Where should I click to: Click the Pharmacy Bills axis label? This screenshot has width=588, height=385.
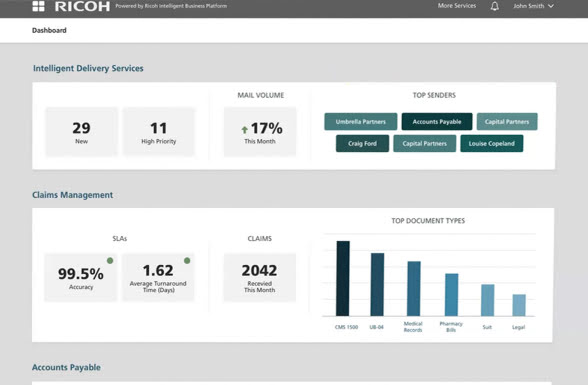(x=451, y=327)
